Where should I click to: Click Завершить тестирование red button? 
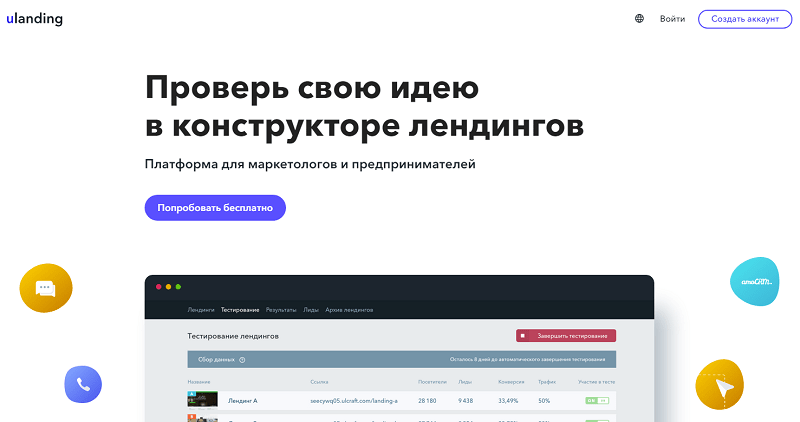tap(566, 336)
